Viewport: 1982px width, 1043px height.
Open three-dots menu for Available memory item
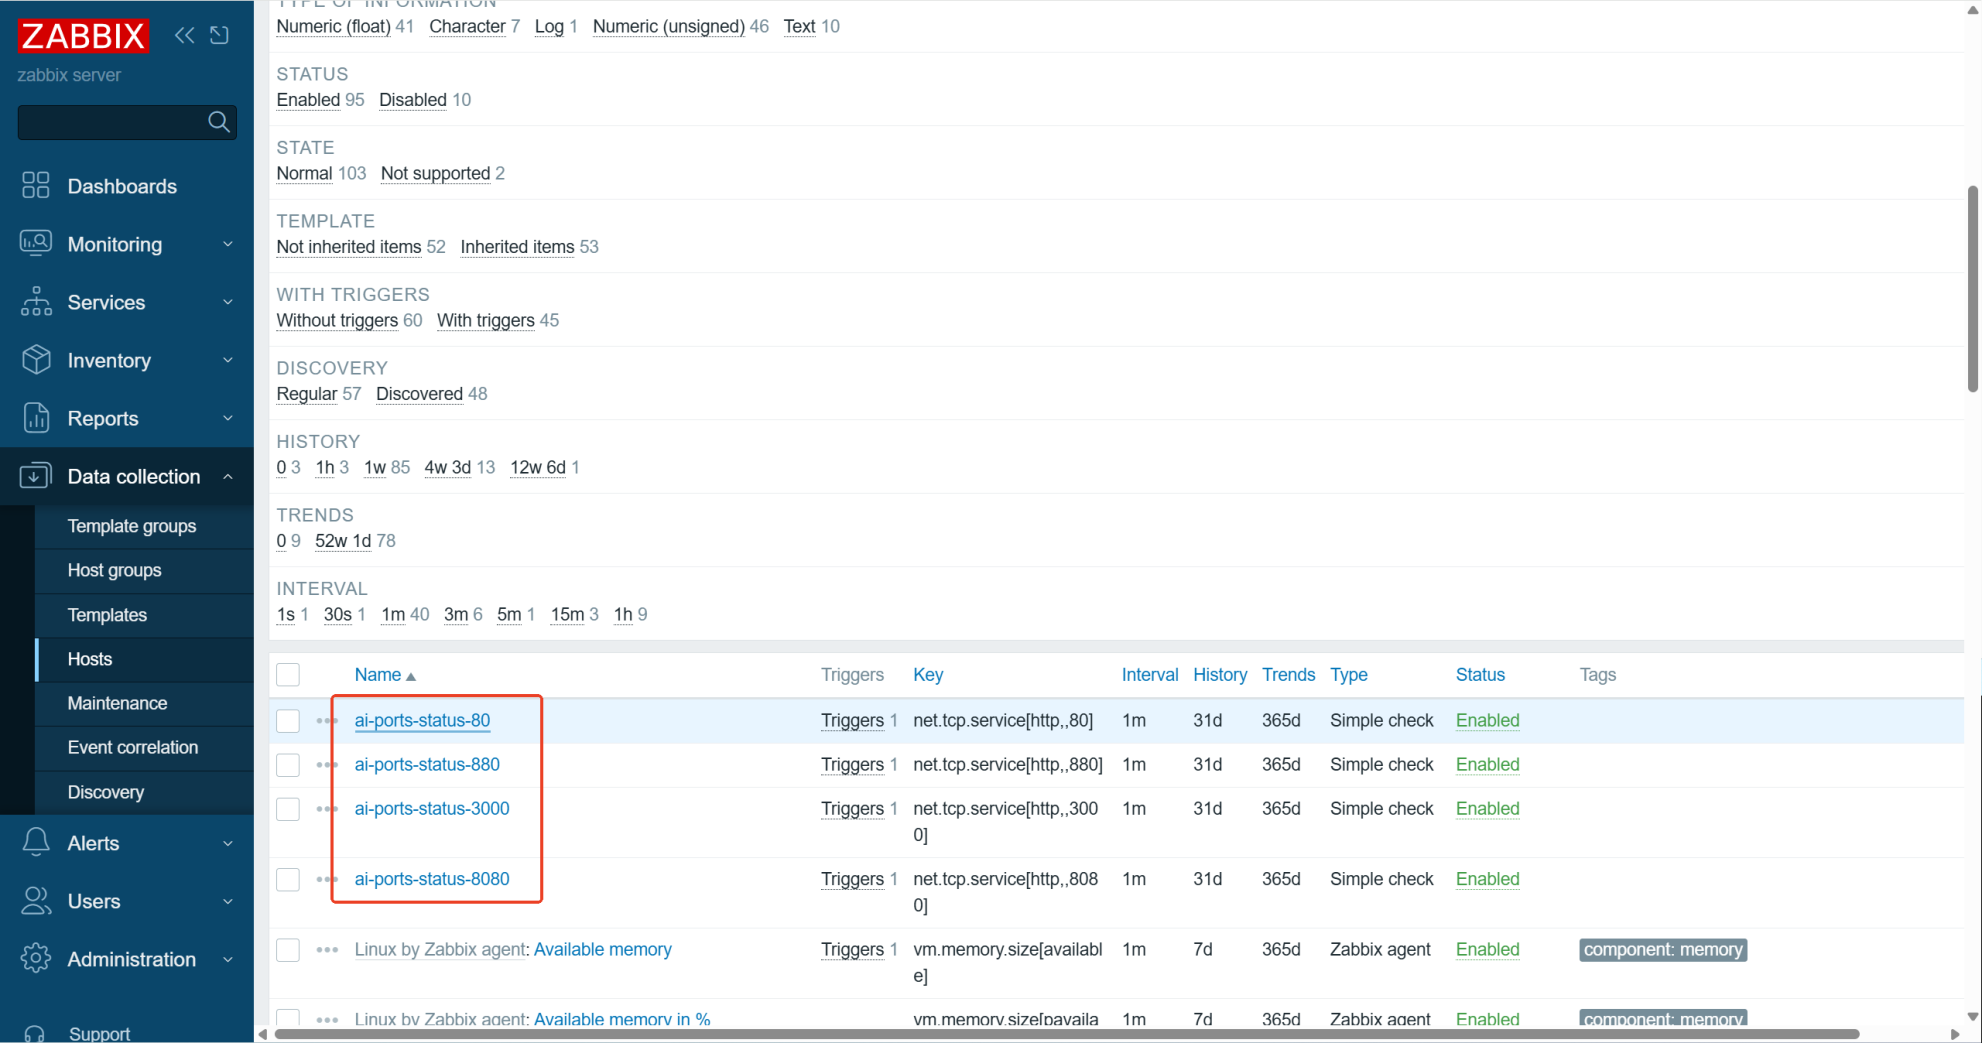[x=327, y=950]
